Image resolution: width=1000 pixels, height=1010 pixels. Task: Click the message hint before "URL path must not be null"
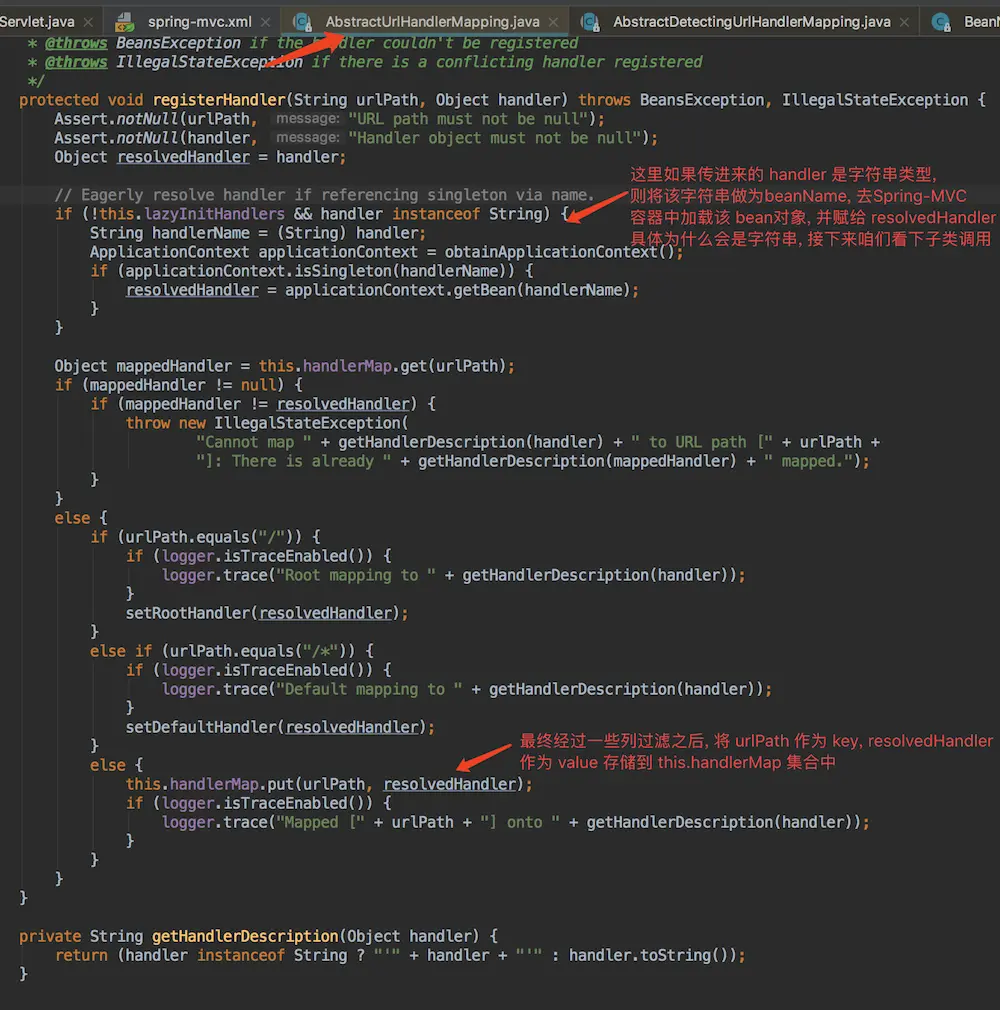point(308,118)
